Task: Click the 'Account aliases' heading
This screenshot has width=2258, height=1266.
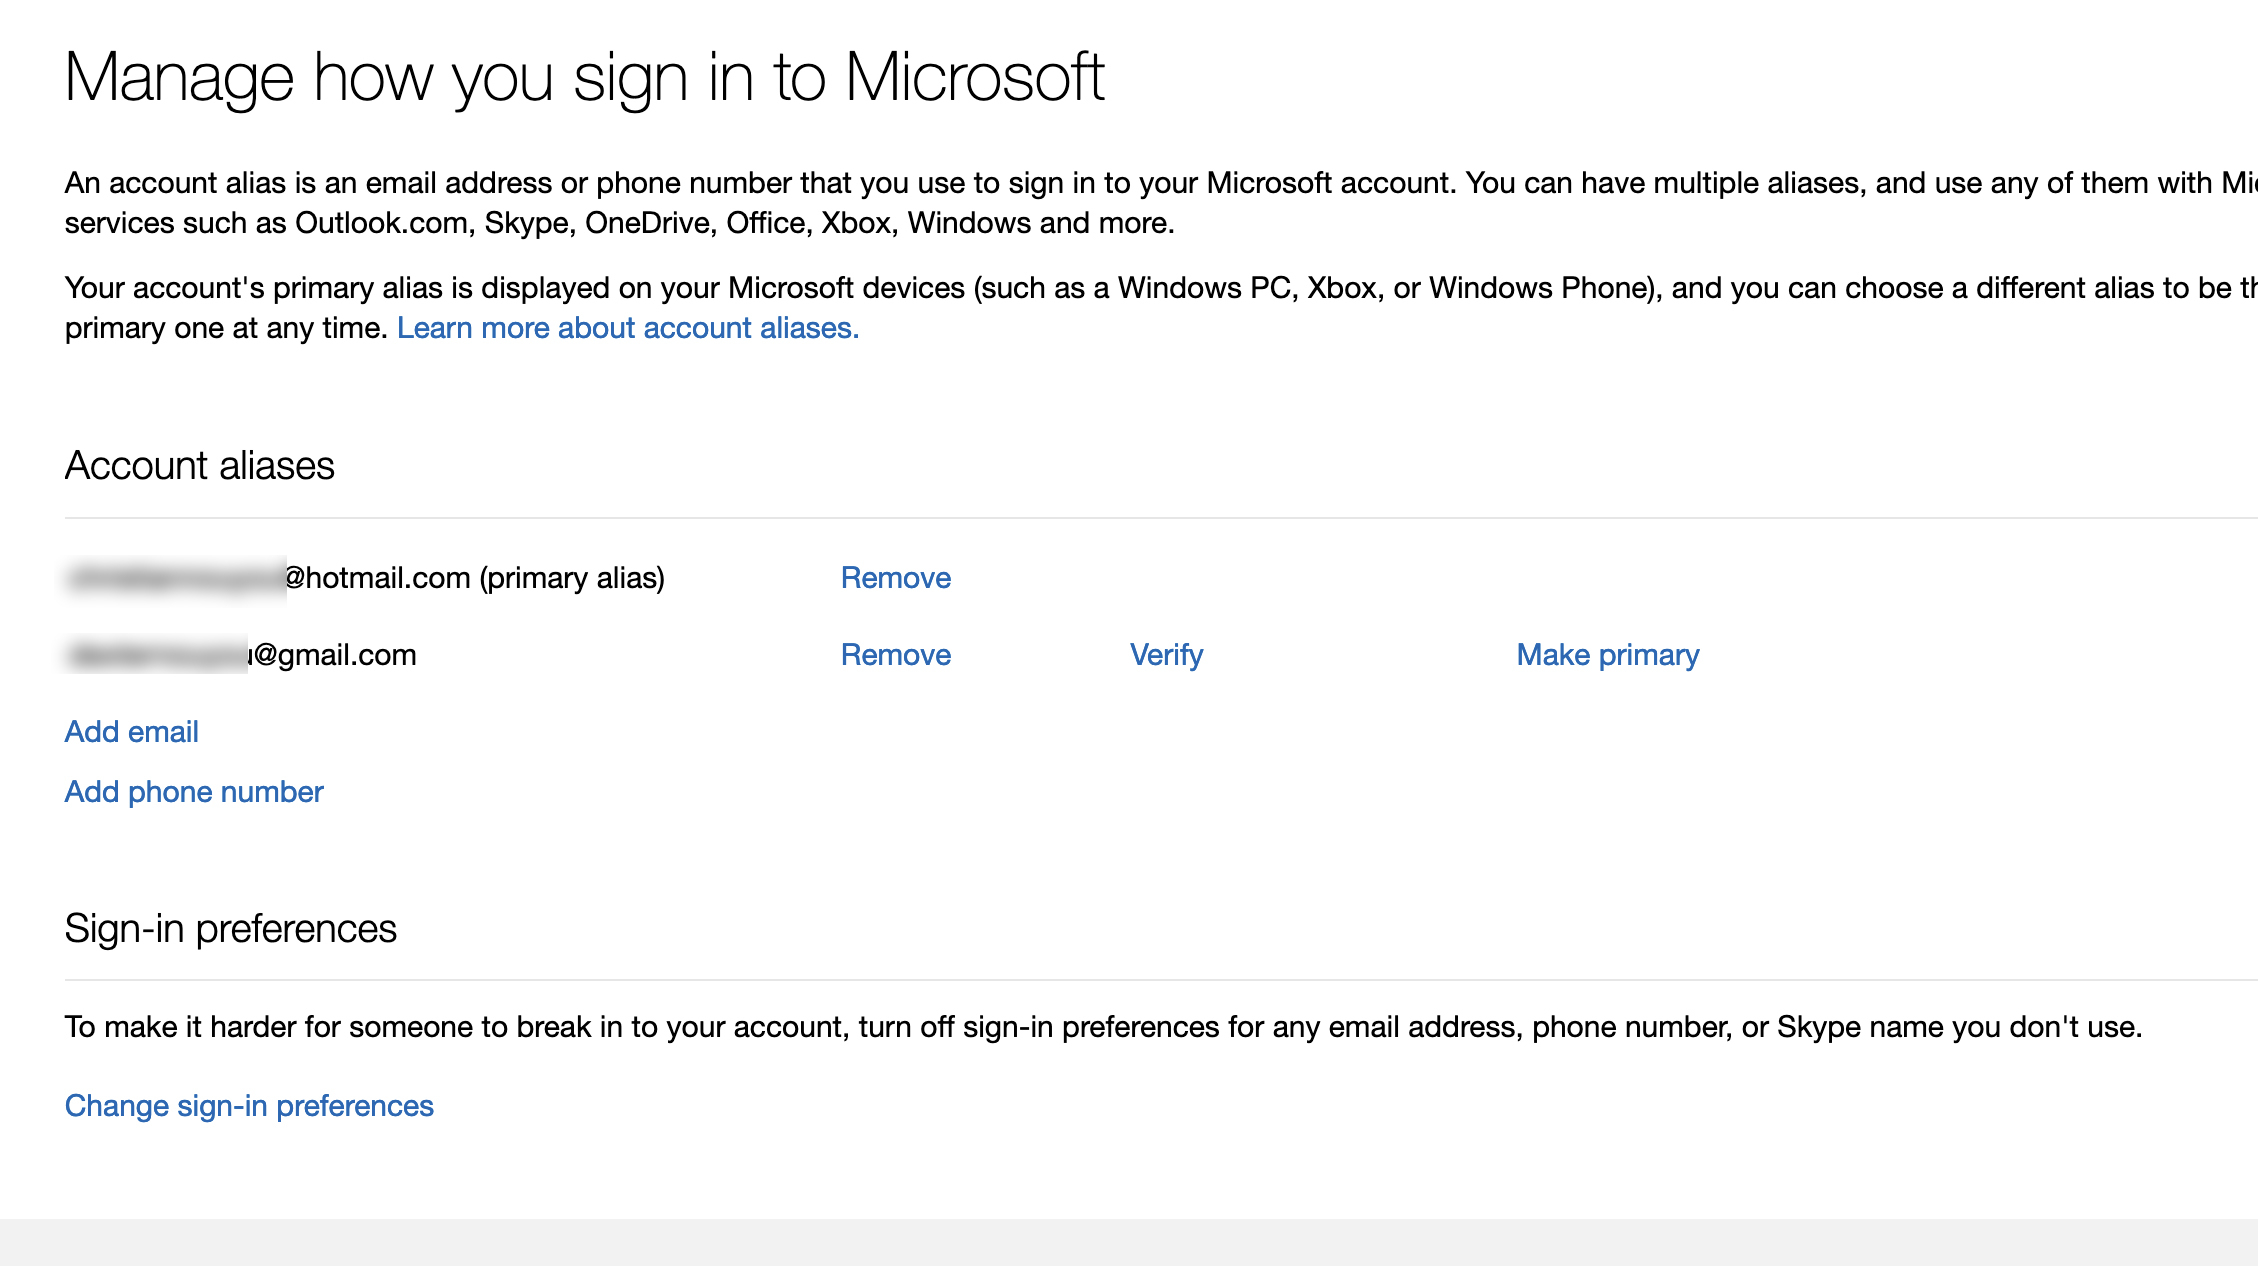Action: click(x=200, y=465)
